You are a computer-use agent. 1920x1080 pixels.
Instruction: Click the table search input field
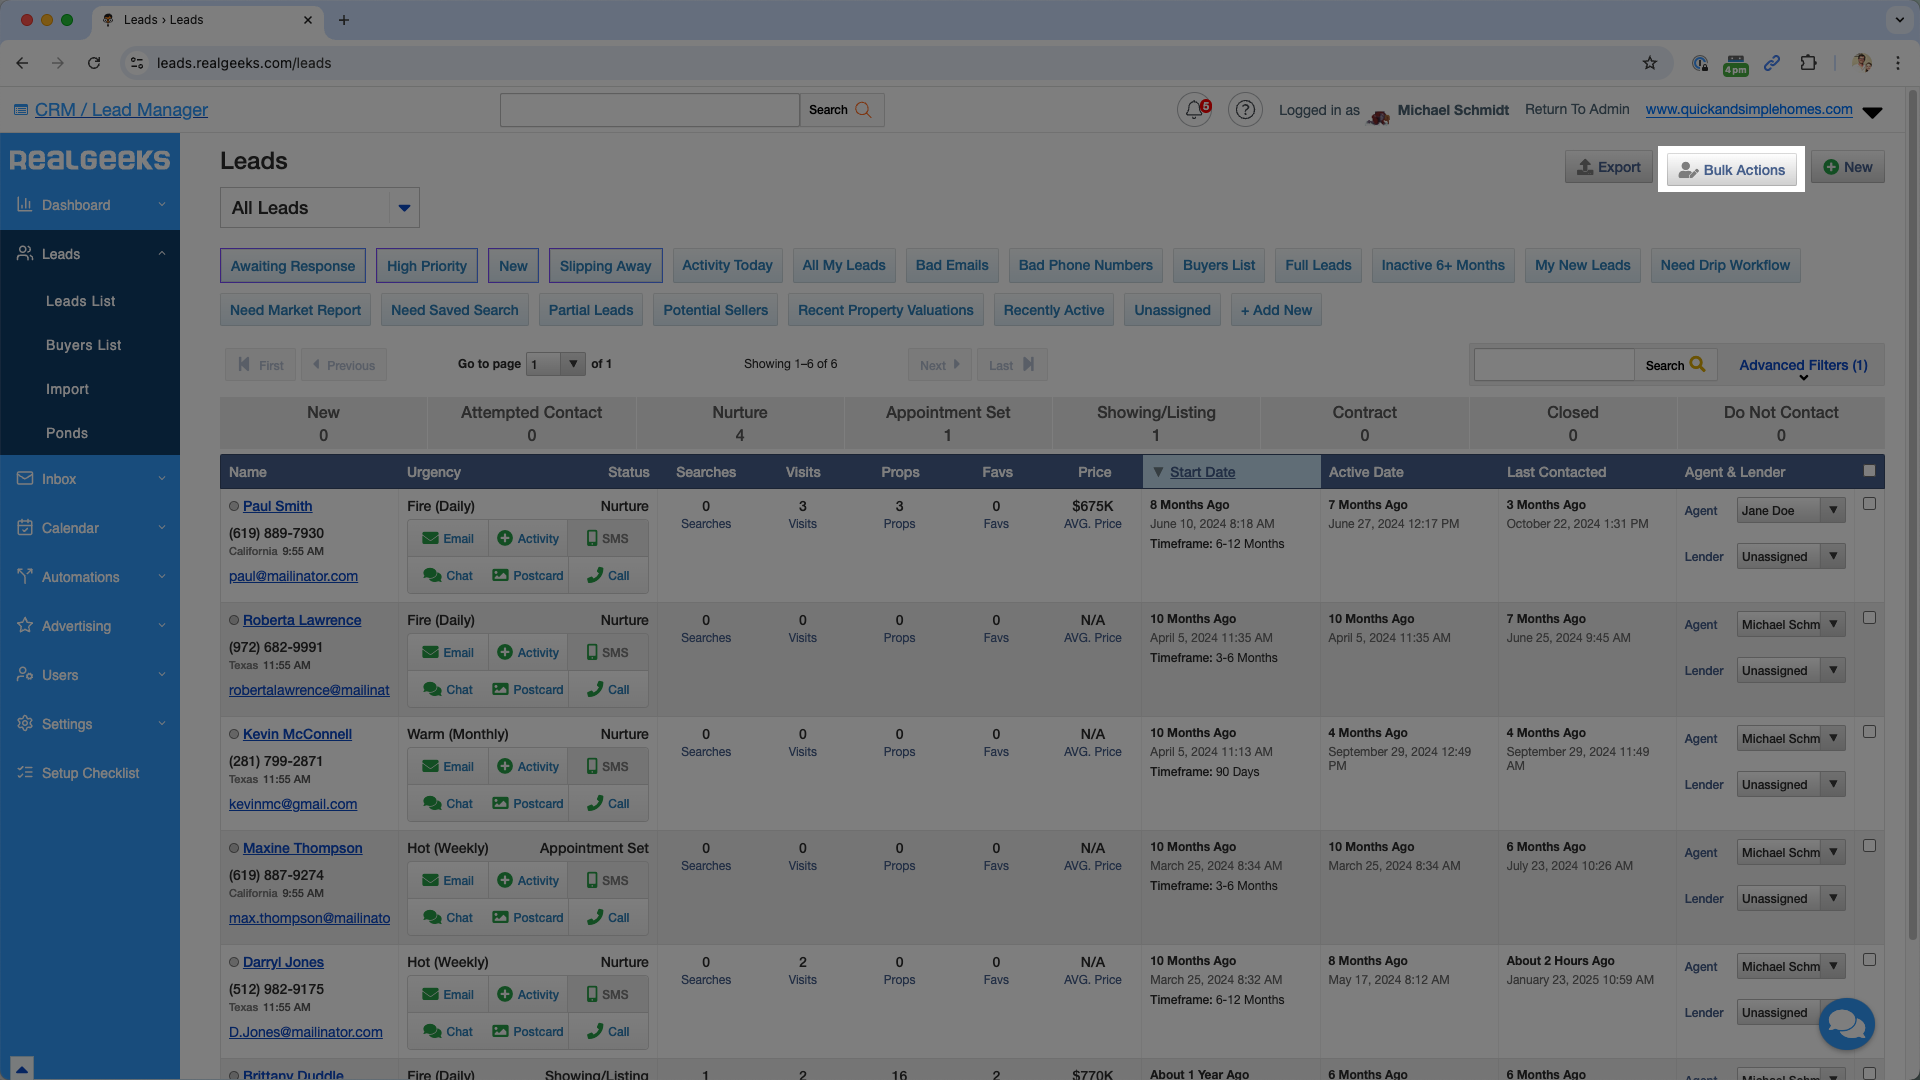click(1554, 365)
